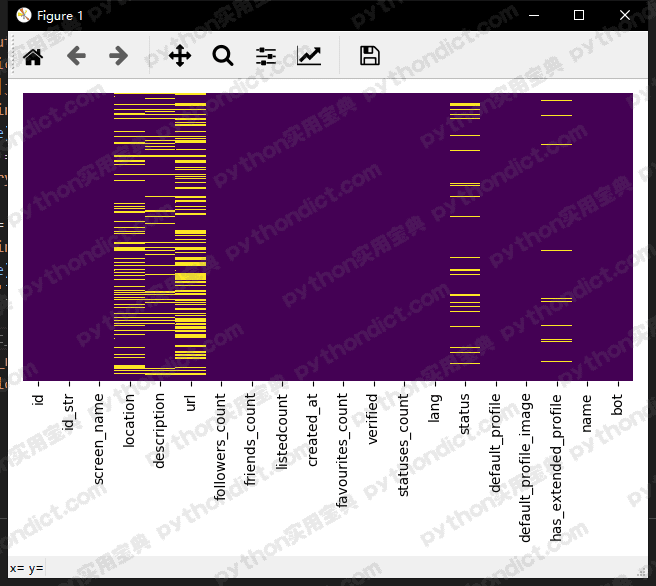Image resolution: width=656 pixels, height=586 pixels.
Task: Toggle the Pan axes tool
Action: 180,56
